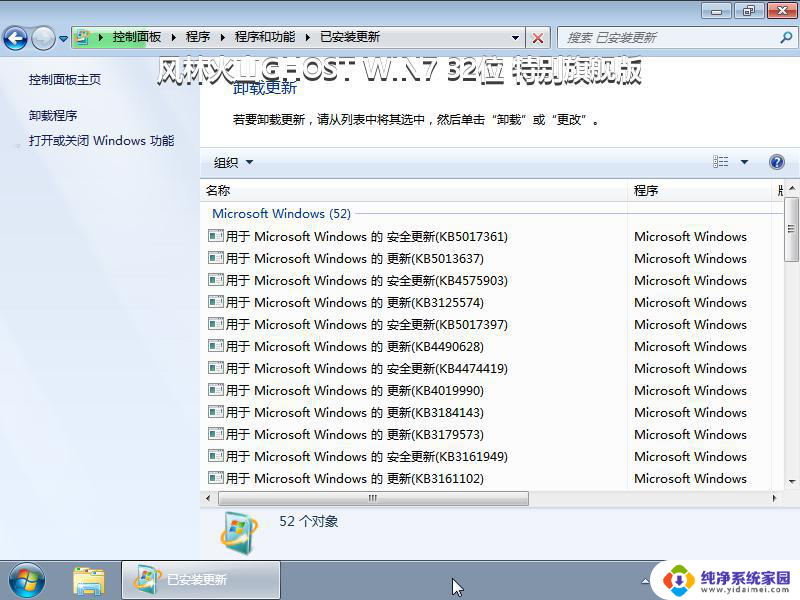Click the horizontal scrollbar thumb
This screenshot has width=800, height=600.
[372, 498]
